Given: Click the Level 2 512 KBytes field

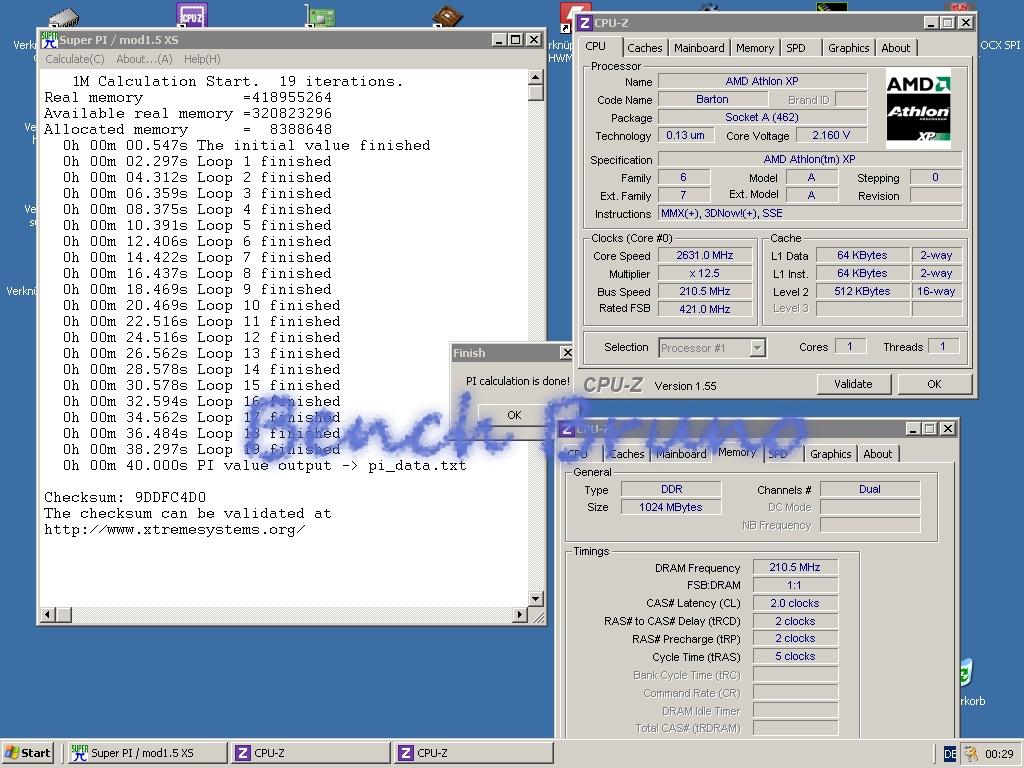Looking at the screenshot, I should [862, 291].
